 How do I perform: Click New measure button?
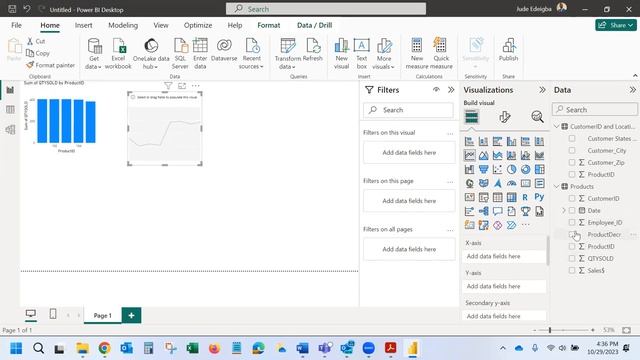[x=417, y=53]
